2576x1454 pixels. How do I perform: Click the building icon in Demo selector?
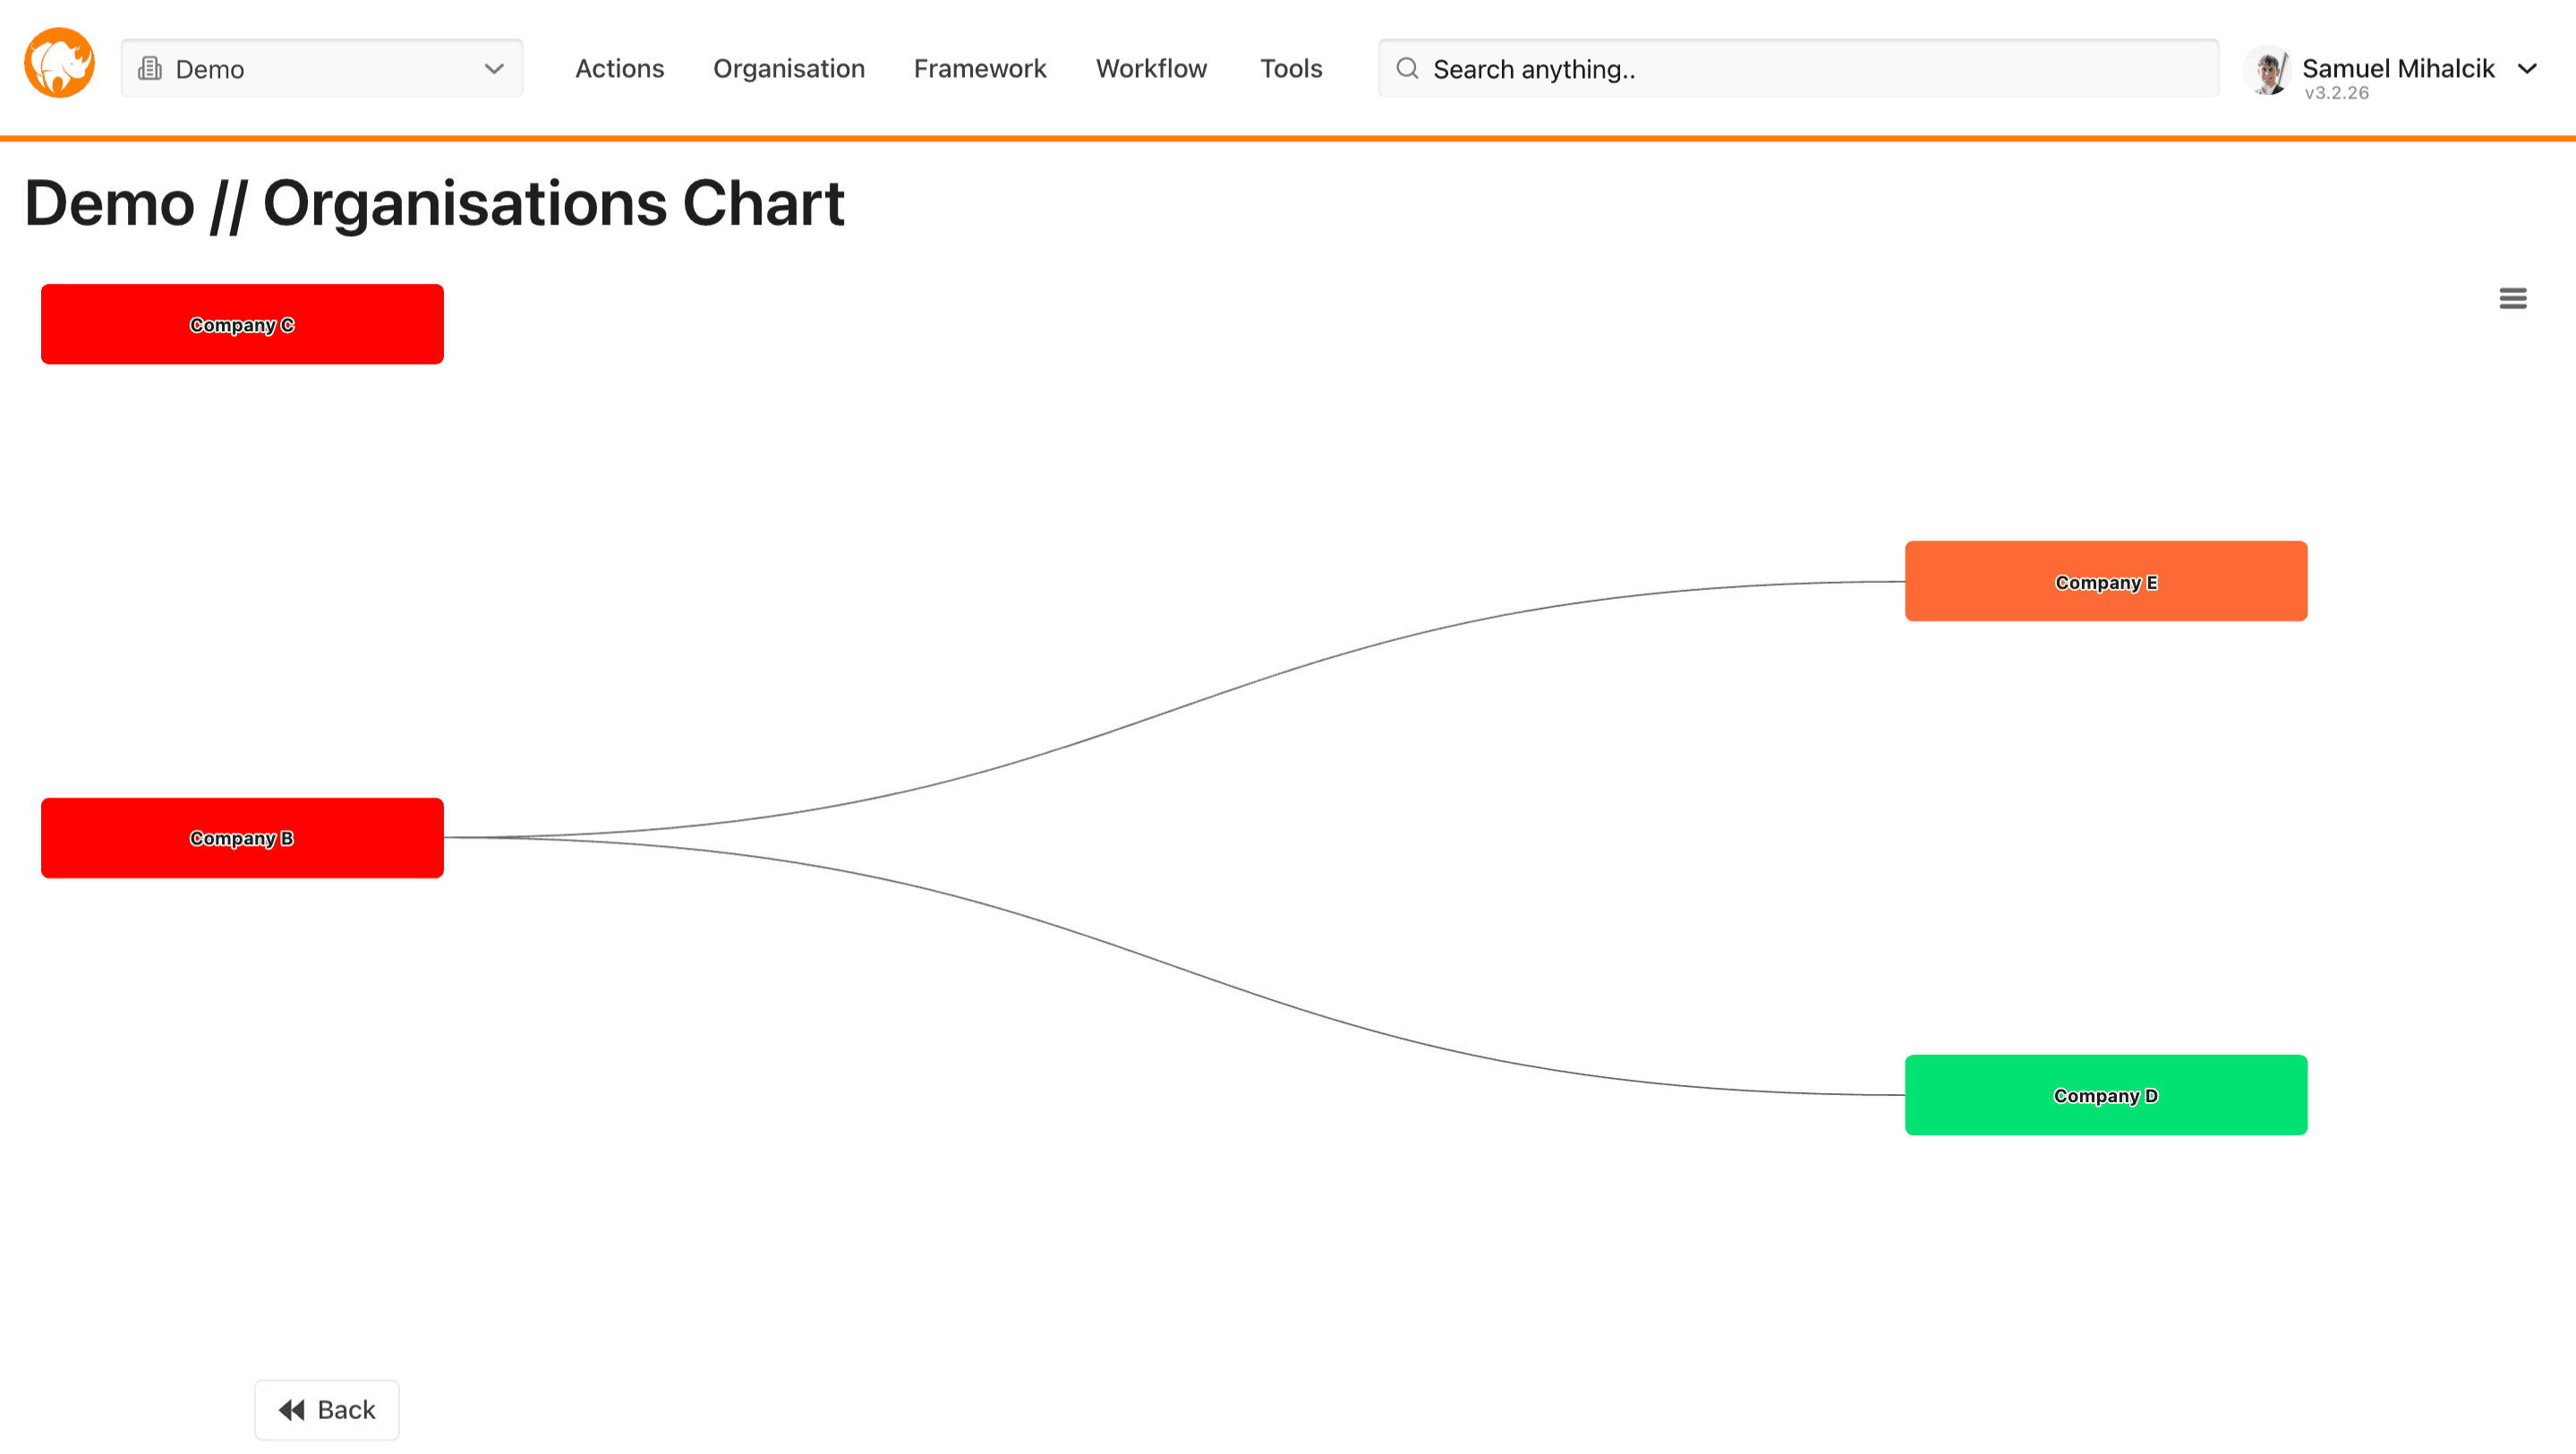point(150,69)
